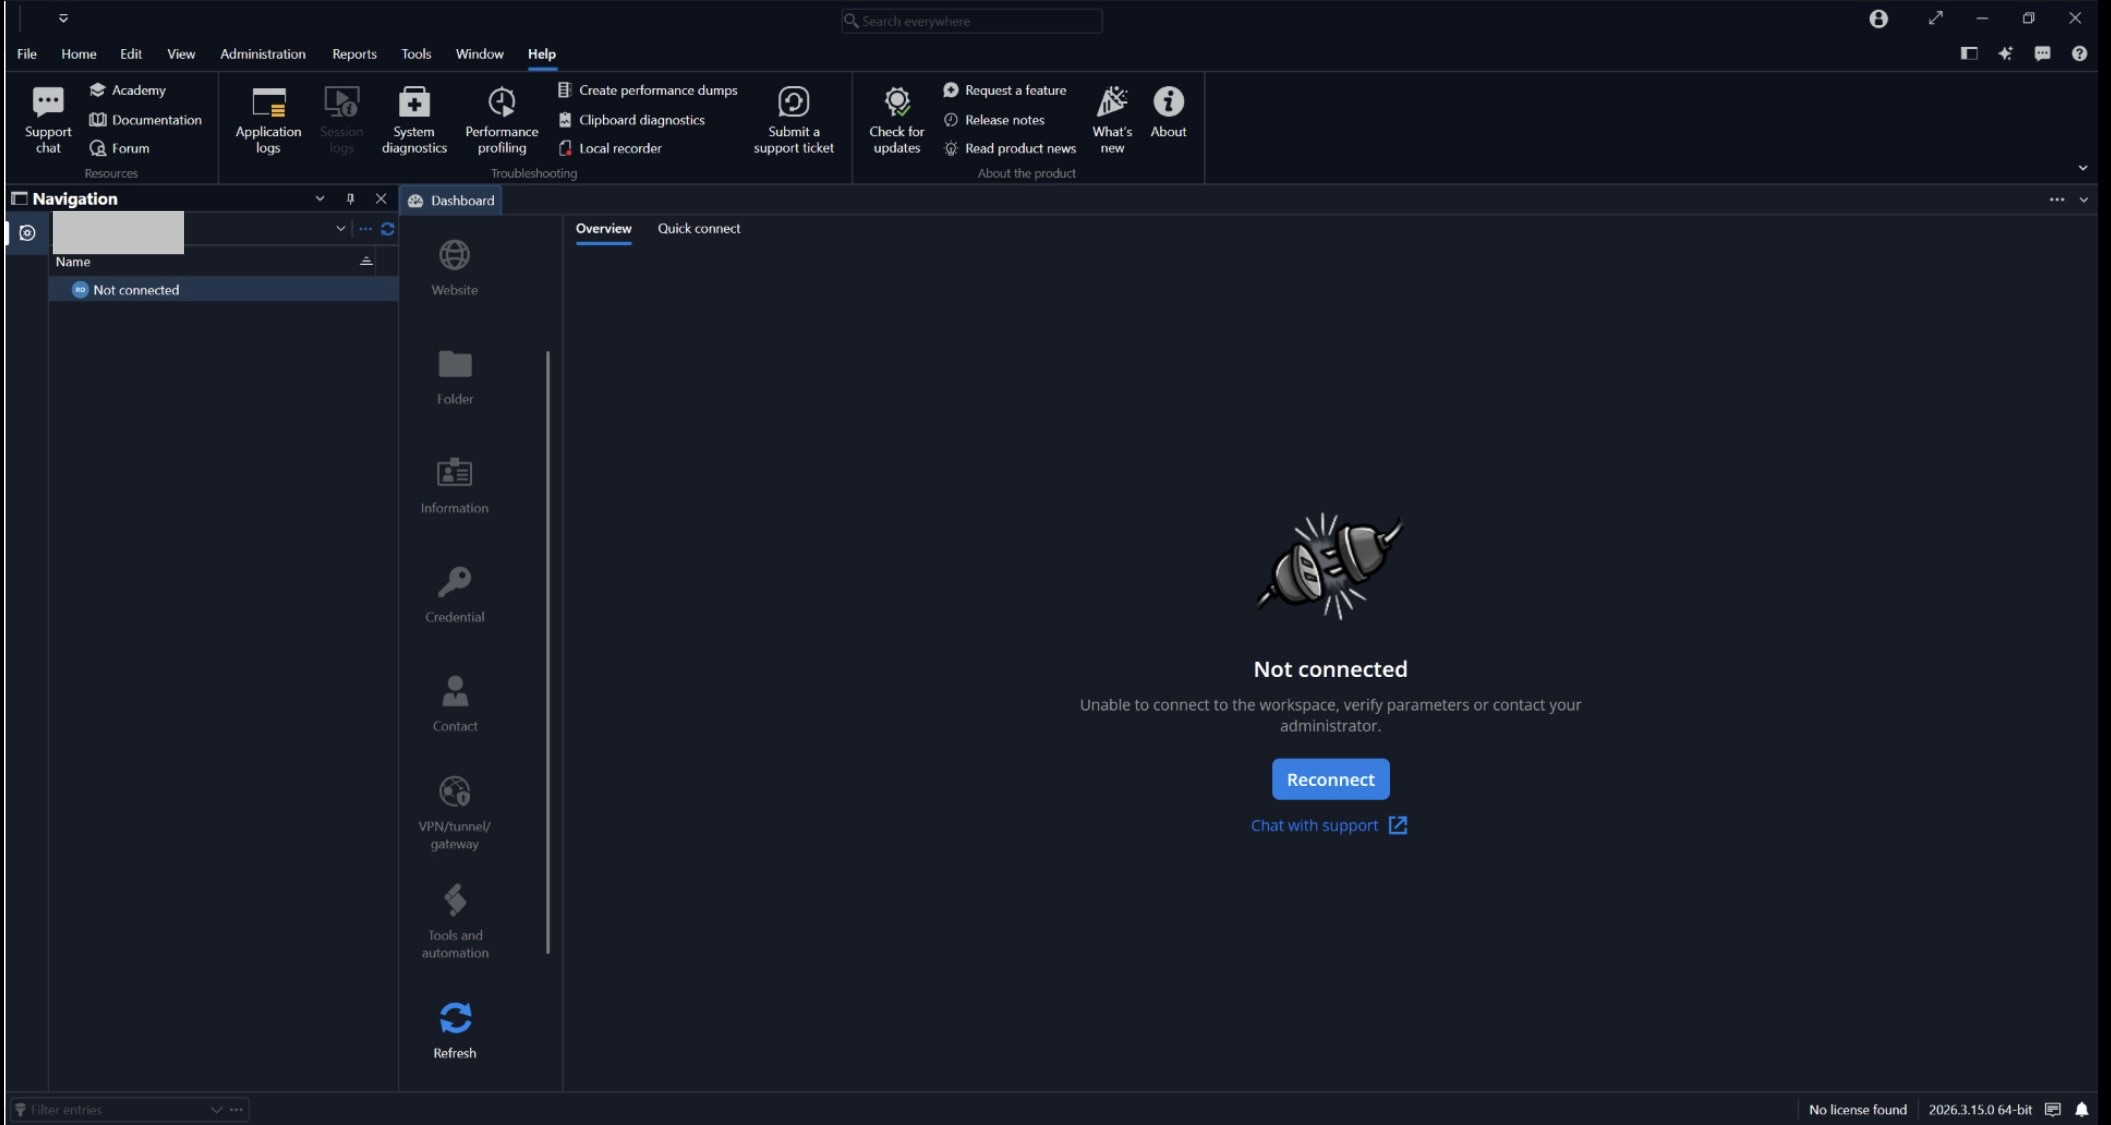Open the Administration menu tab

click(x=263, y=54)
